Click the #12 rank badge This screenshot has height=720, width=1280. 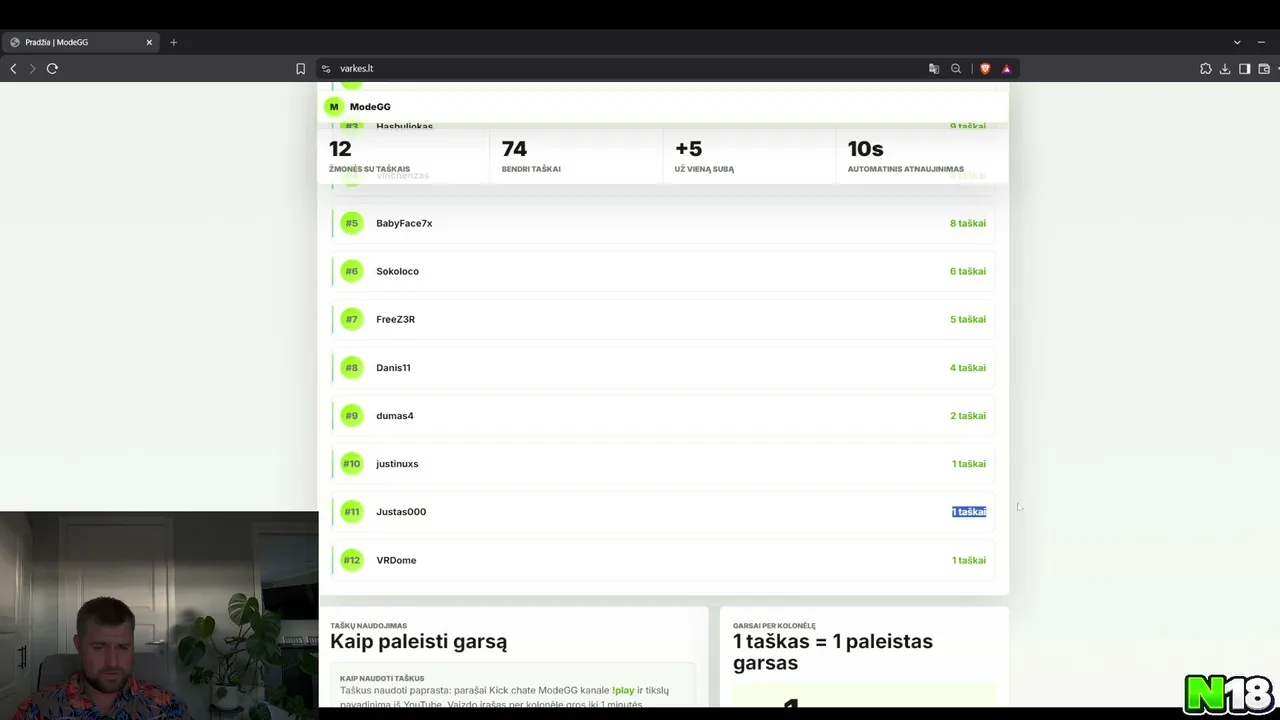click(x=352, y=560)
